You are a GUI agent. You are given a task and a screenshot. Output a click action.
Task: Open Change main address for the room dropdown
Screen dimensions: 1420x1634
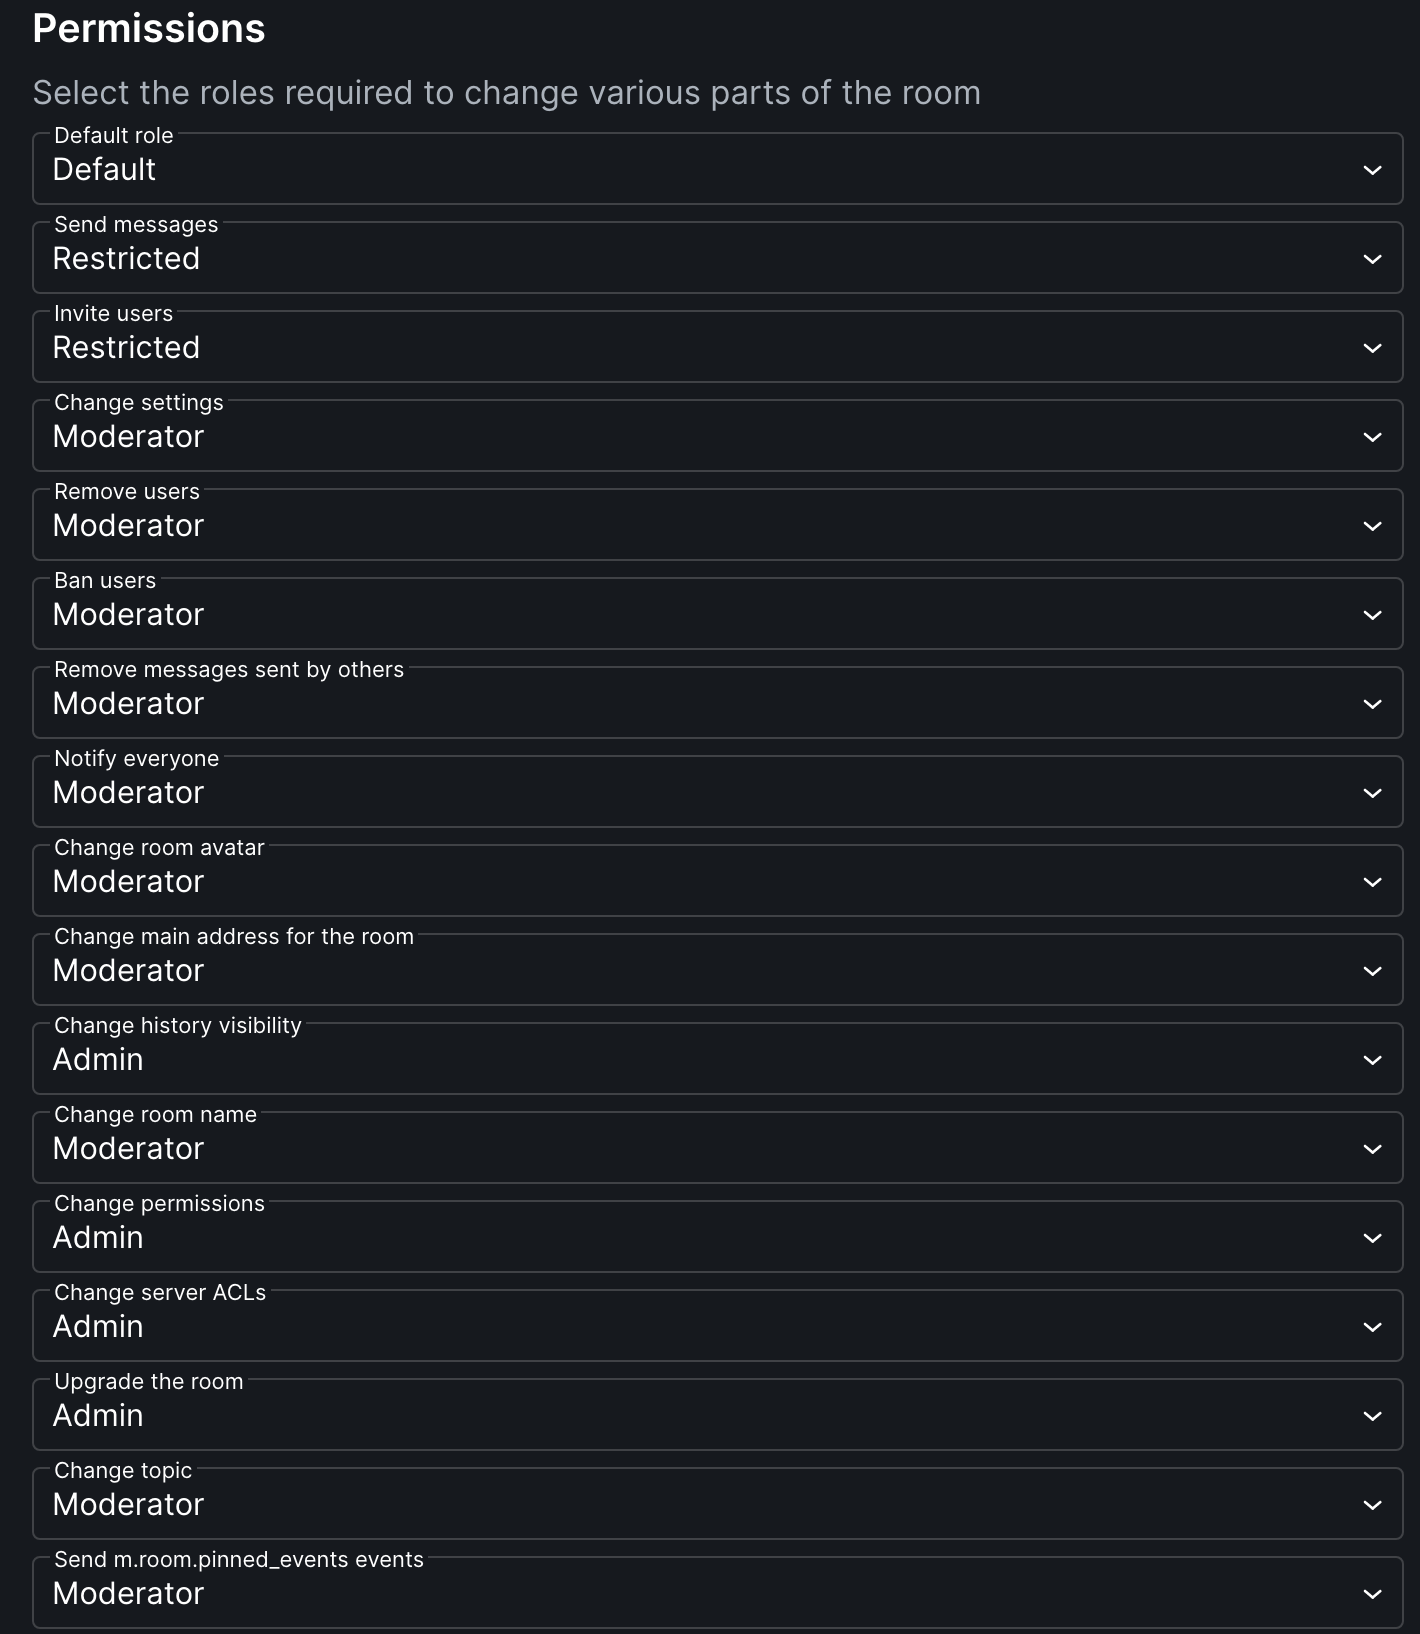(717, 970)
